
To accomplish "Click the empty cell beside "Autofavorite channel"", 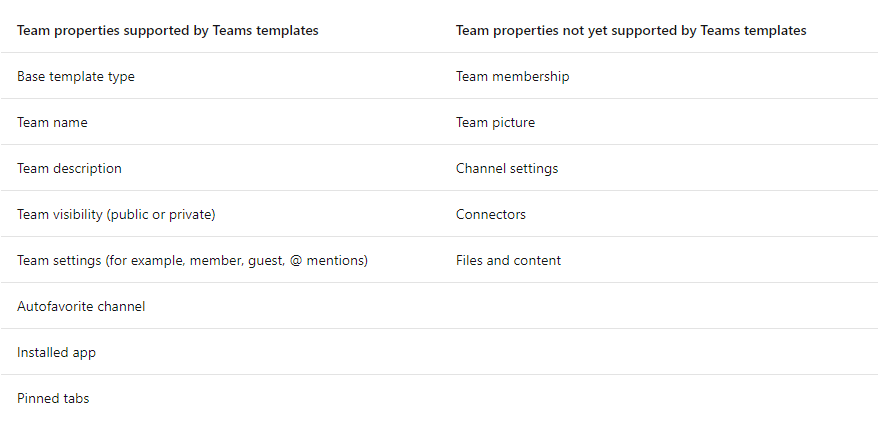I will (x=660, y=307).
